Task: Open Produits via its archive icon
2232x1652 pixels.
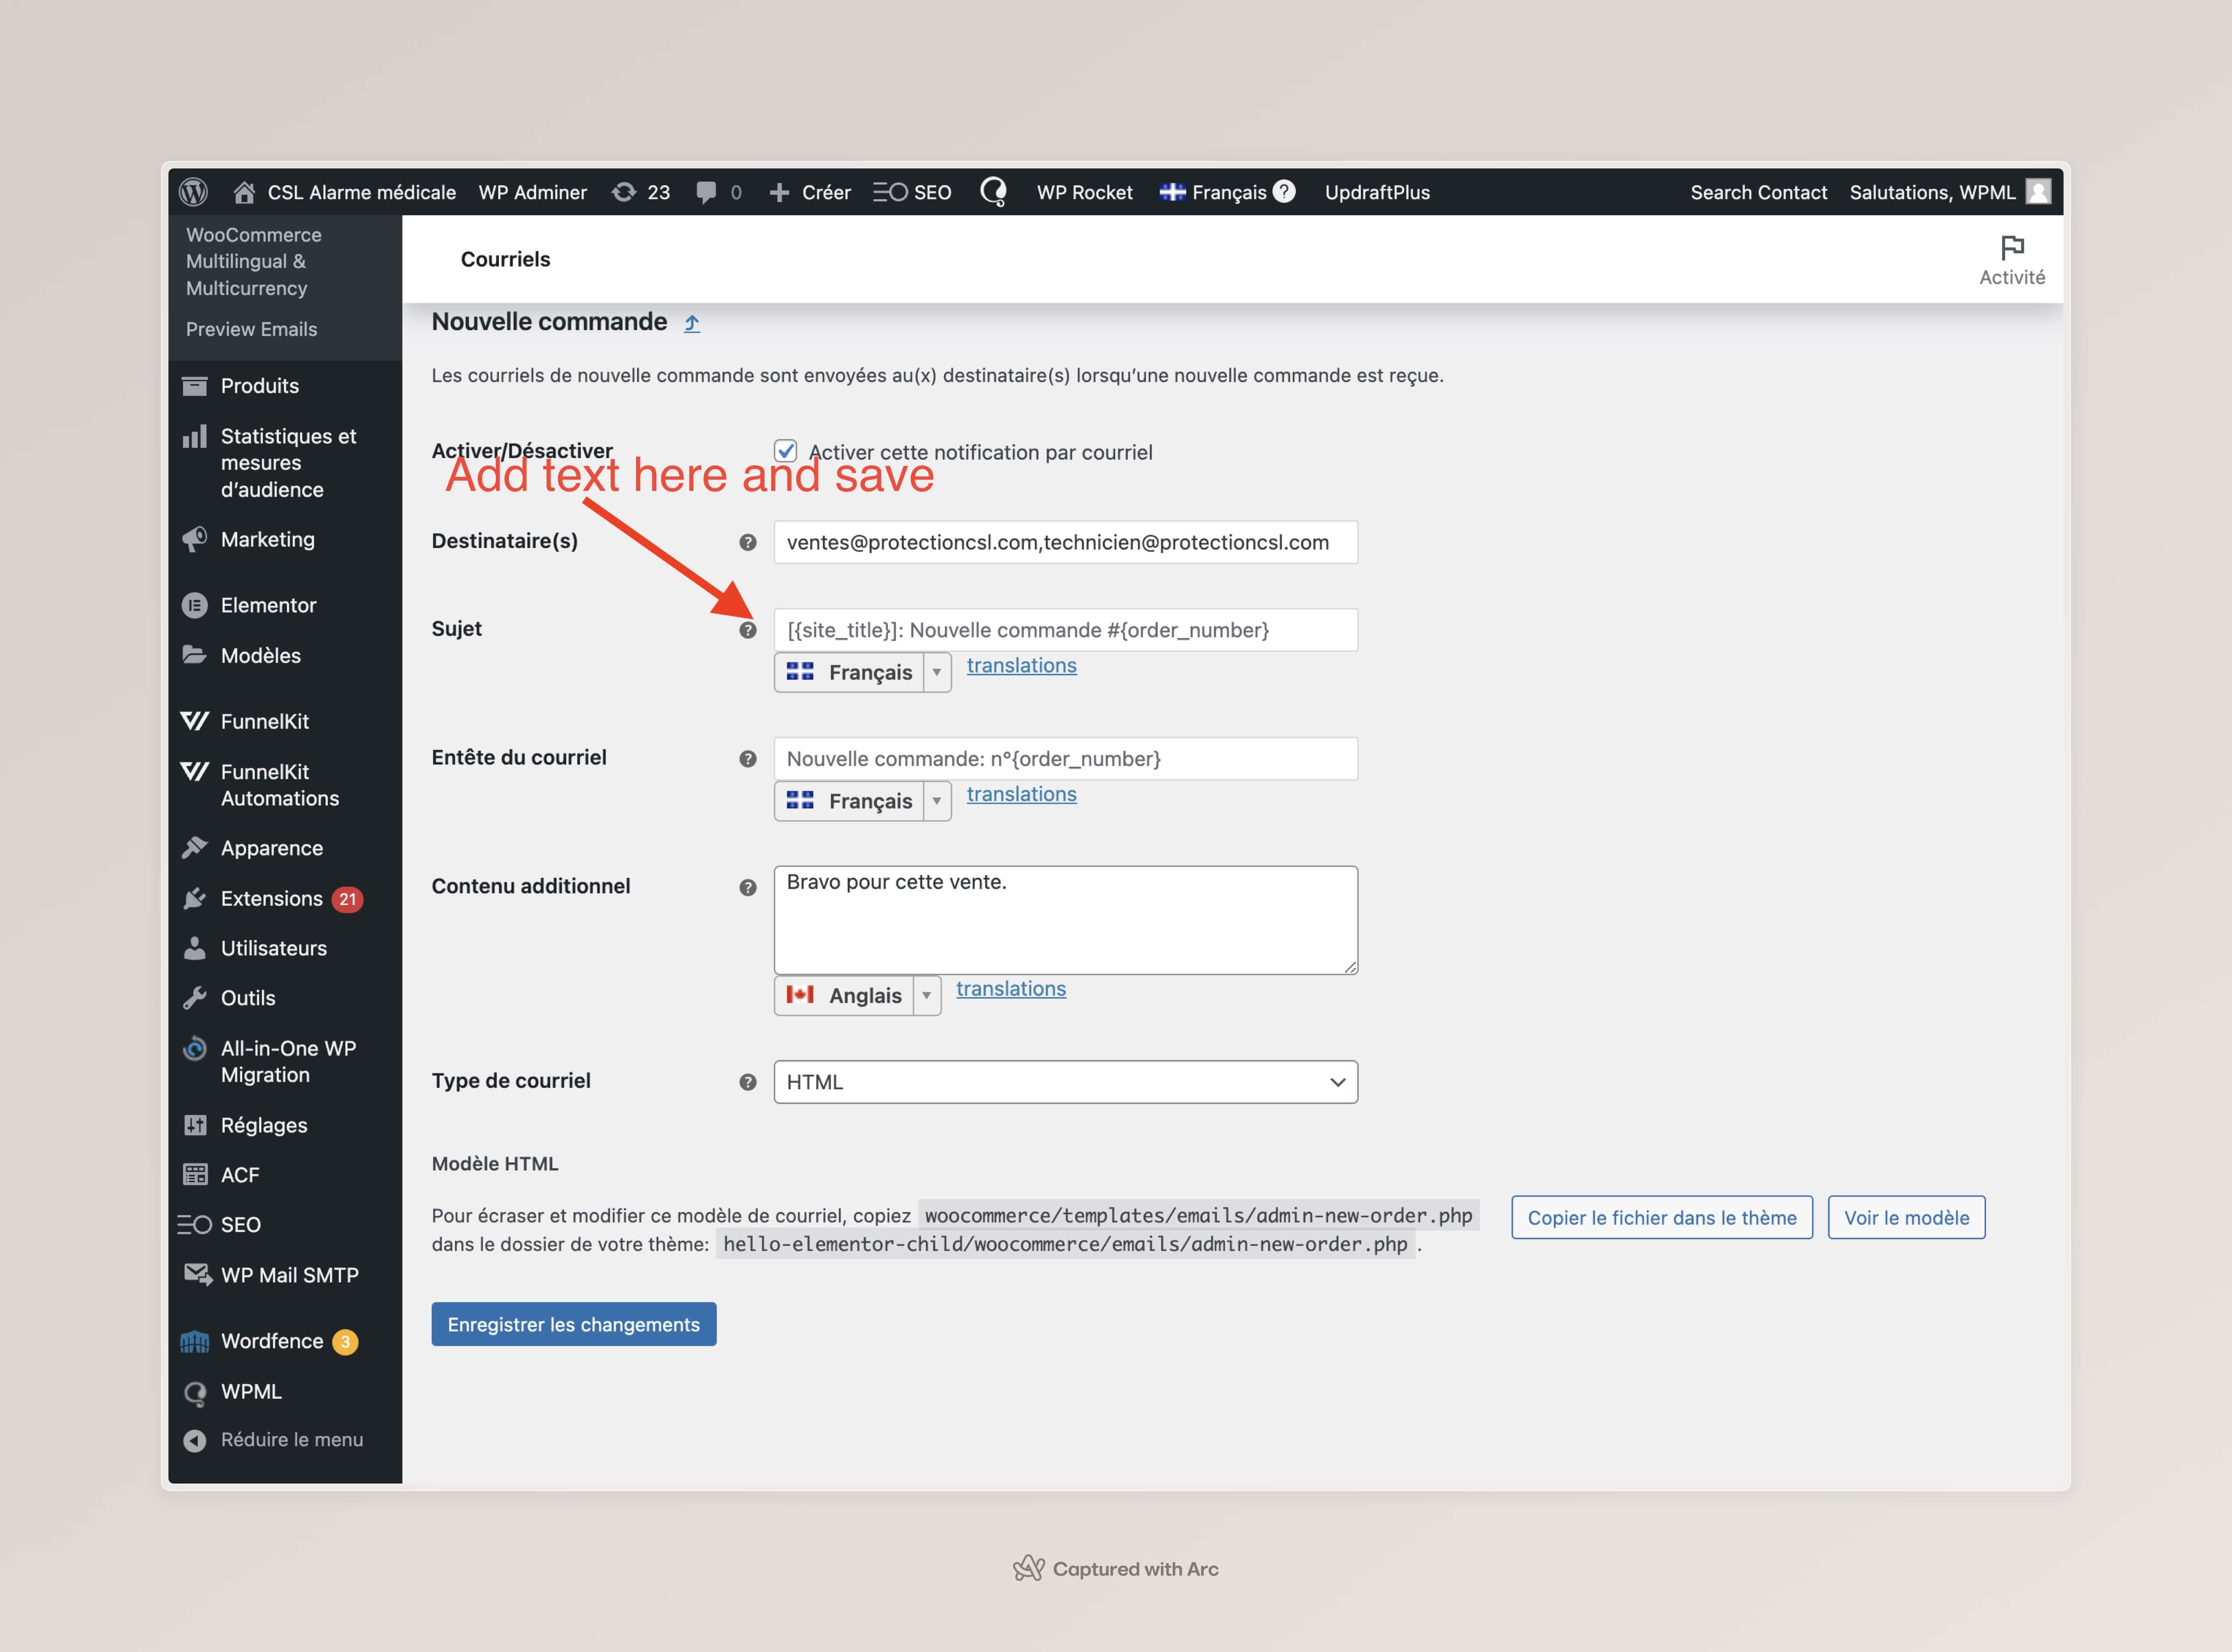Action: point(195,386)
